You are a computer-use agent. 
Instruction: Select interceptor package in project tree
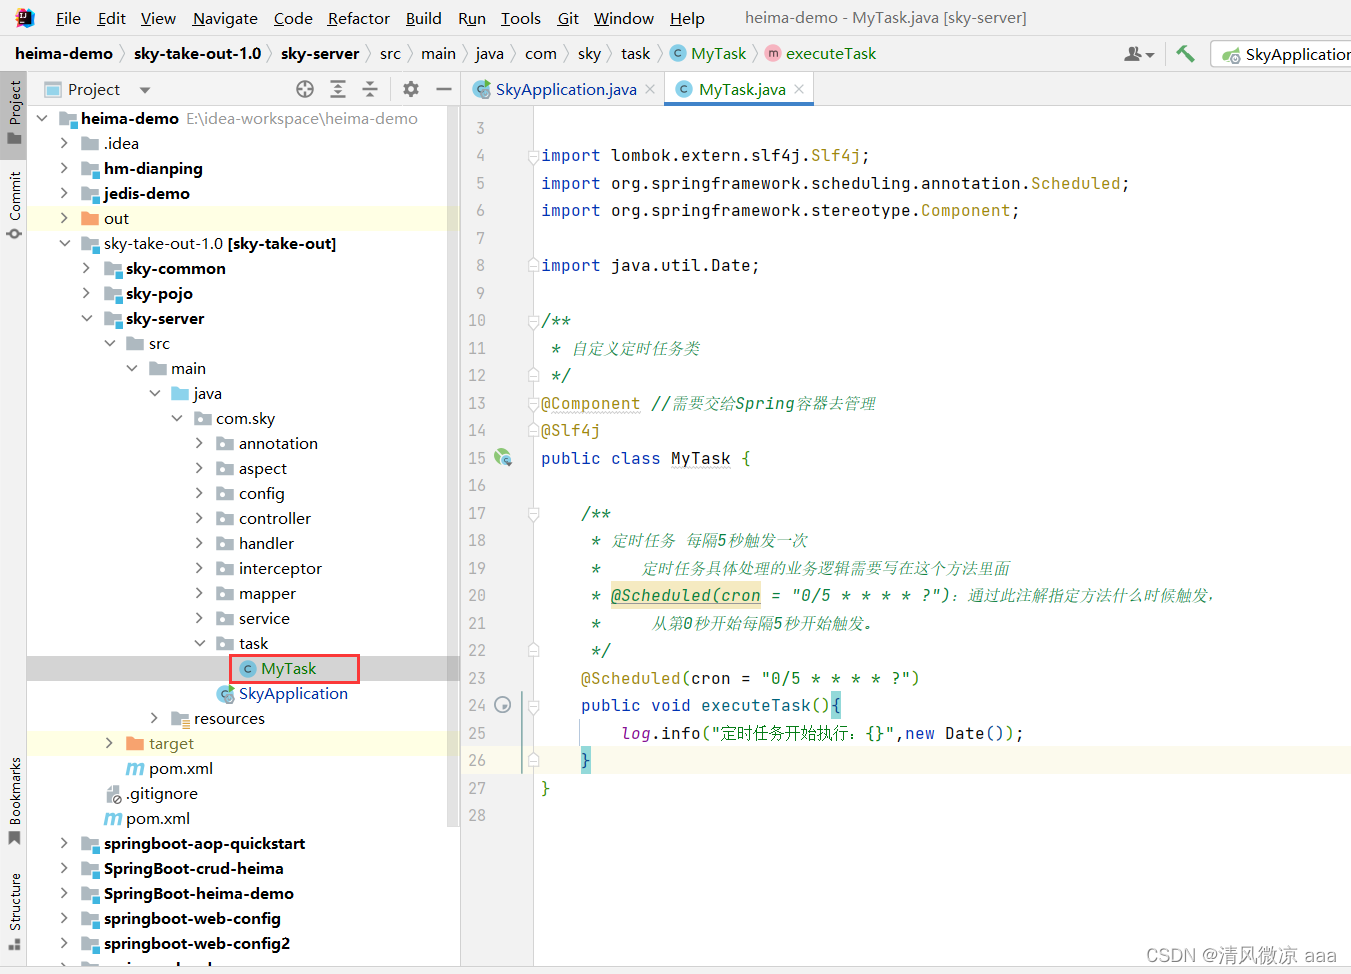[x=280, y=568]
